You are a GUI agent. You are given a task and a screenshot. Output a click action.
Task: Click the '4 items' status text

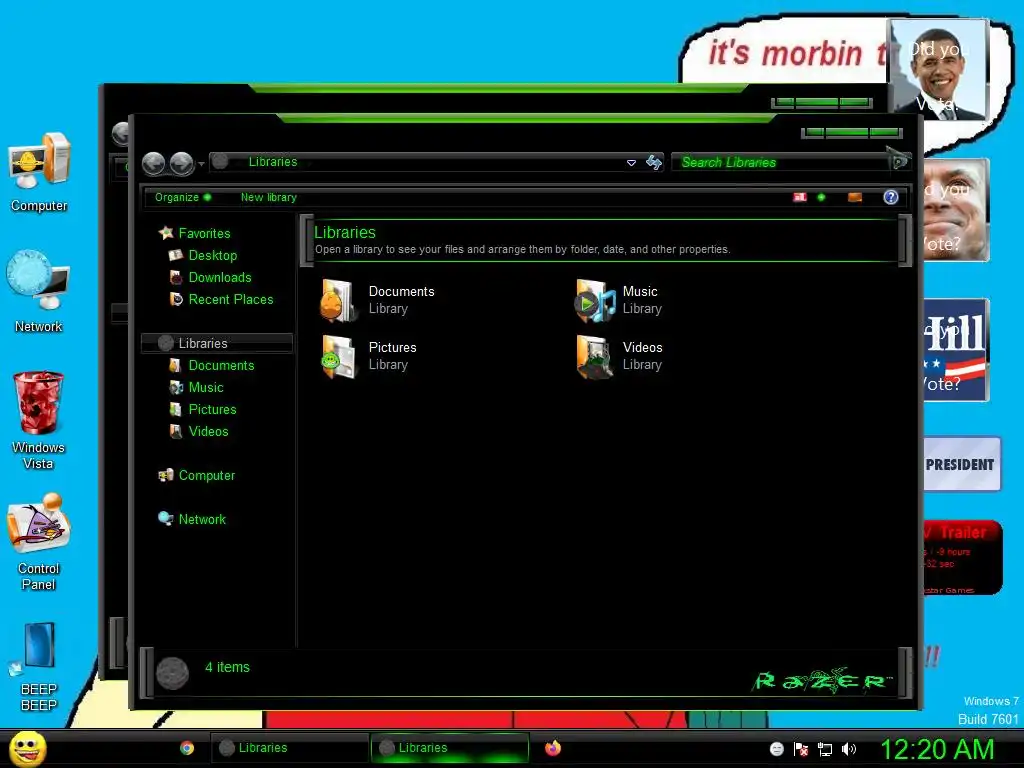point(227,667)
